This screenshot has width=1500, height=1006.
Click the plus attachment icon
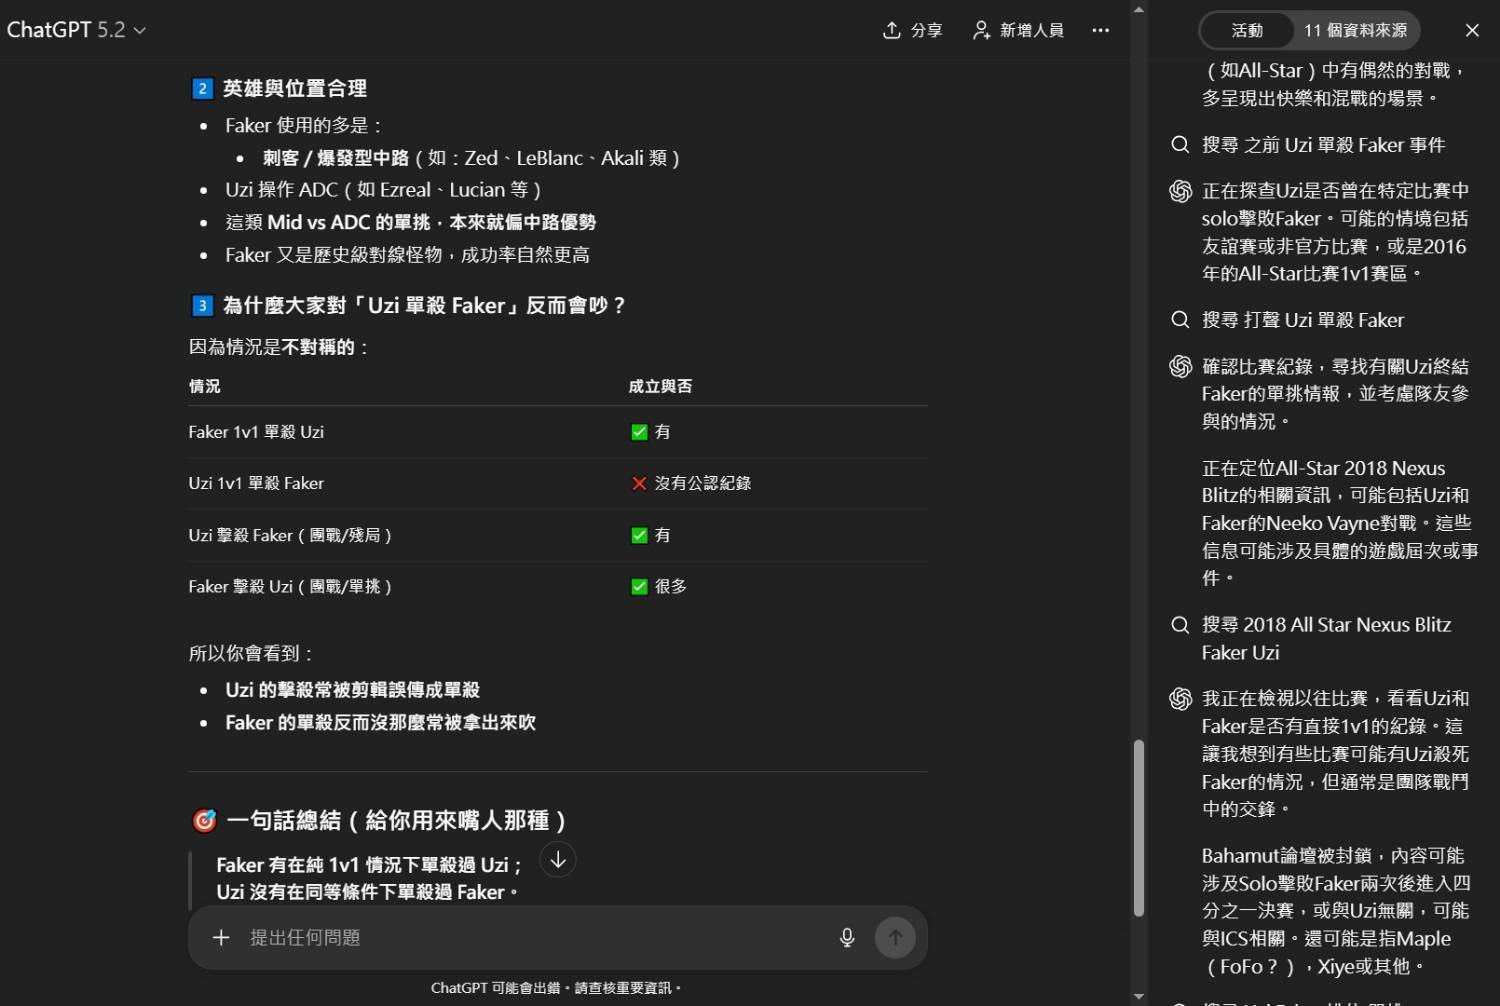(x=221, y=937)
